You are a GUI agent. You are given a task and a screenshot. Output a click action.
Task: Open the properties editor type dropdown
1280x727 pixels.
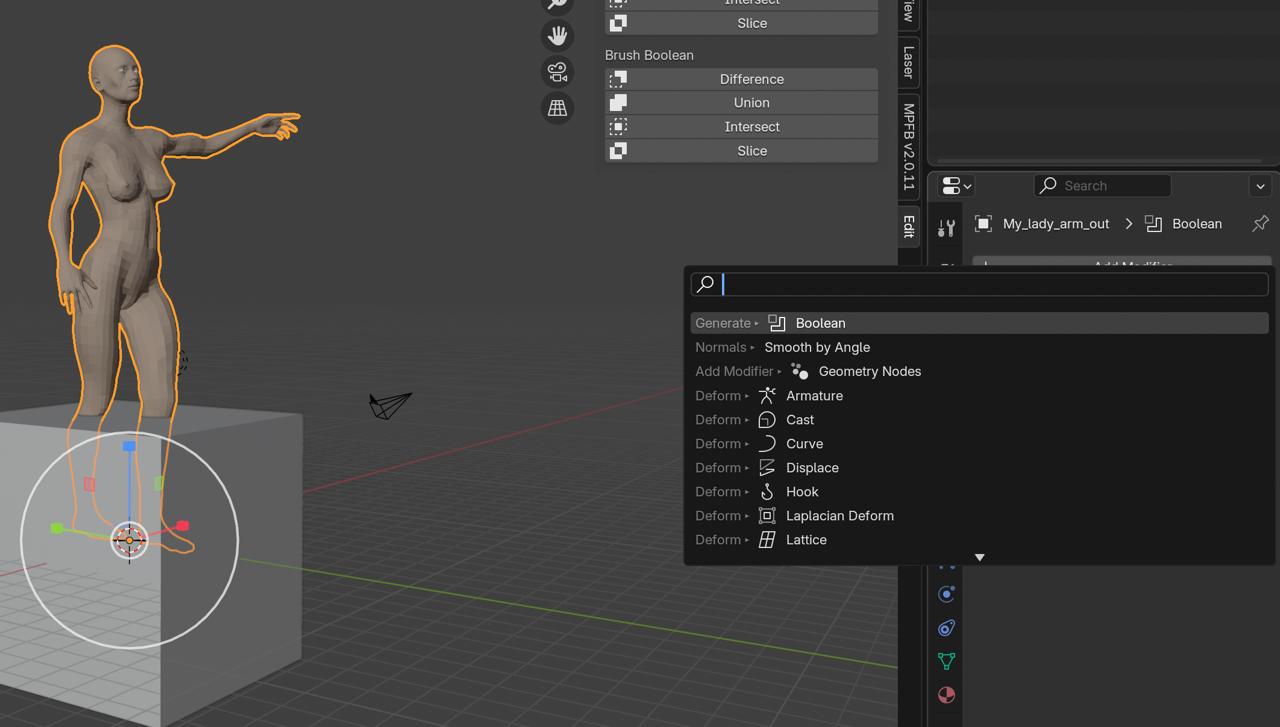click(x=956, y=186)
